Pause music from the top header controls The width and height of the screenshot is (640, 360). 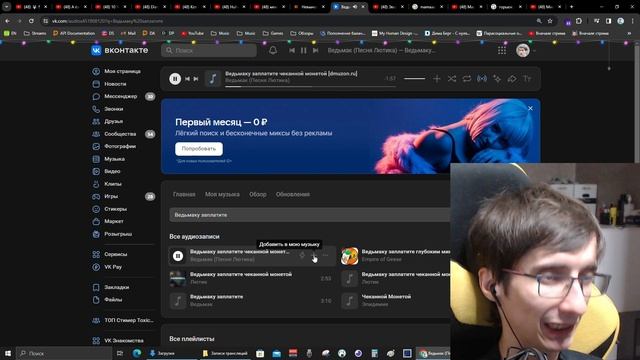click(304, 50)
